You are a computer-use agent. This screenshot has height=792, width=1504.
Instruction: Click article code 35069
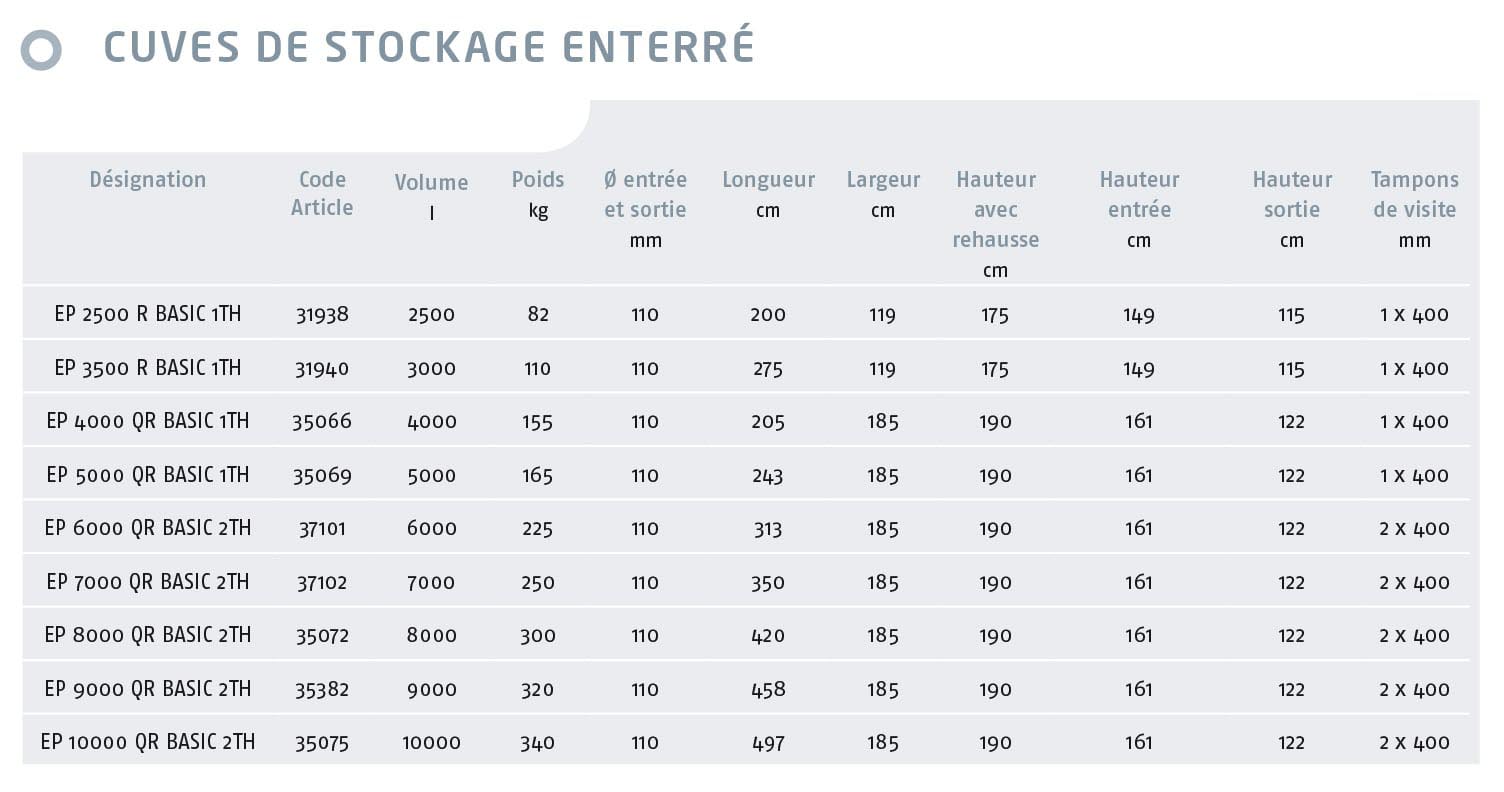[322, 475]
